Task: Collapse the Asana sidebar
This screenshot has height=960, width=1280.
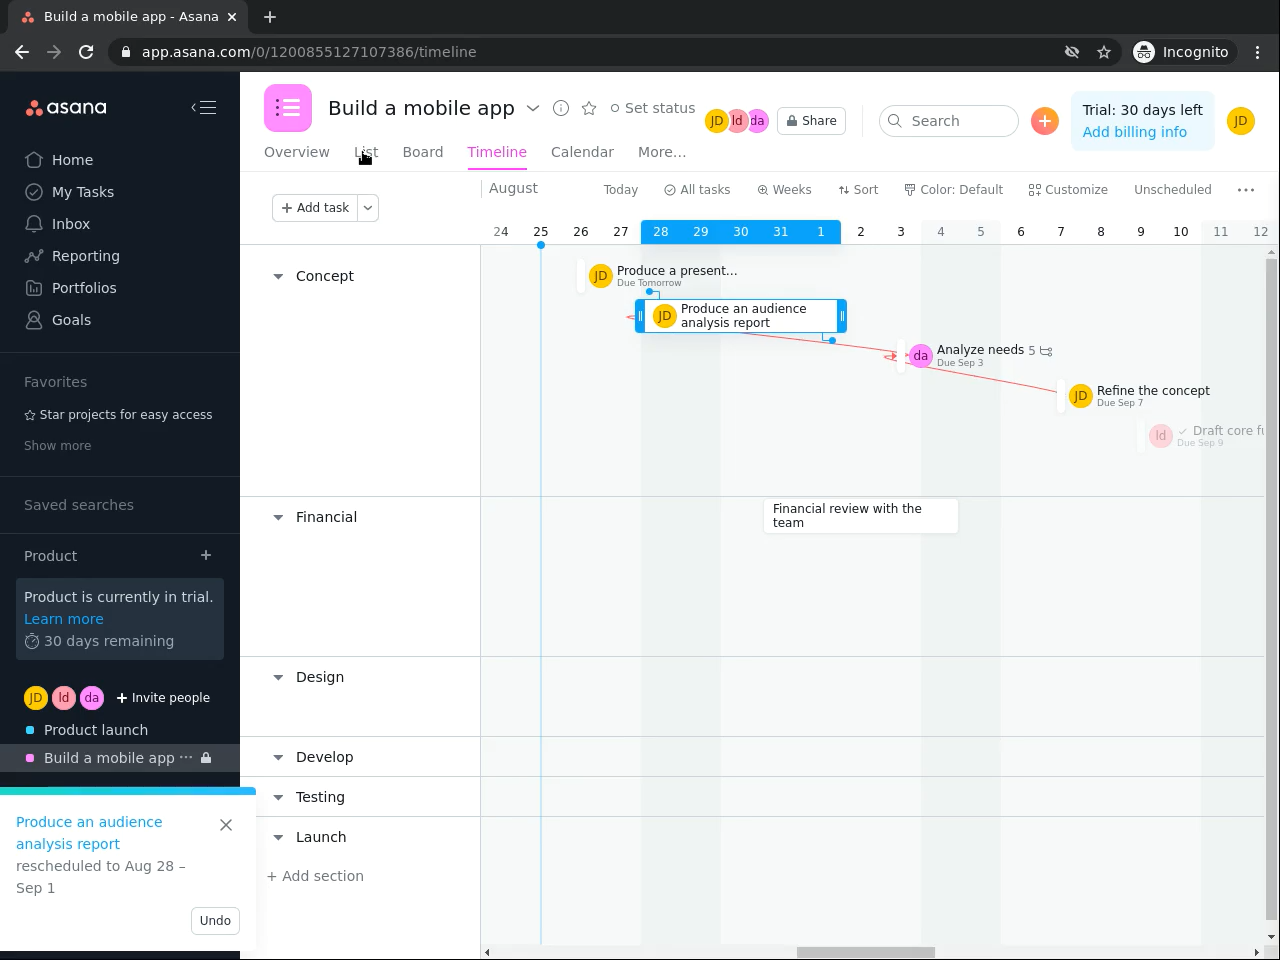Action: [x=204, y=107]
